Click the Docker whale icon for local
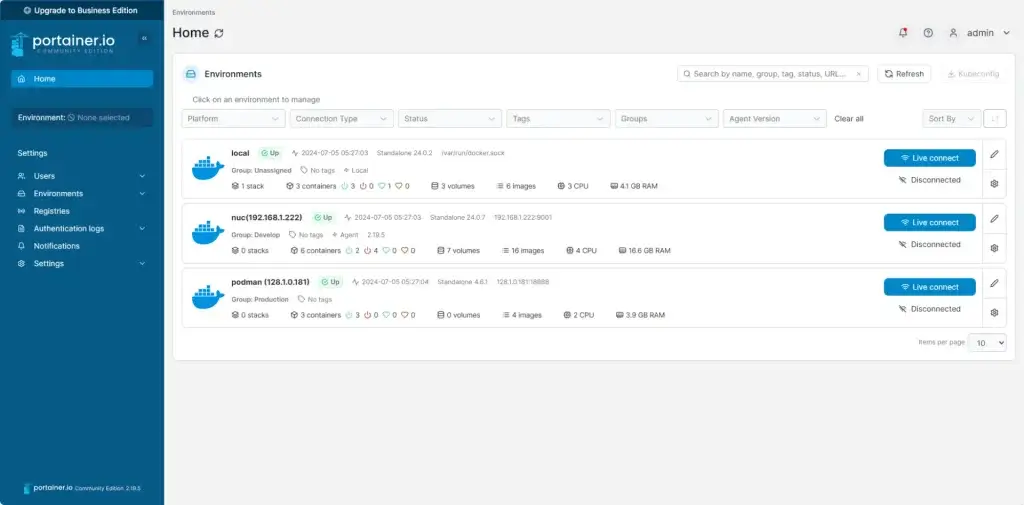The image size is (1024, 505). tap(208, 168)
